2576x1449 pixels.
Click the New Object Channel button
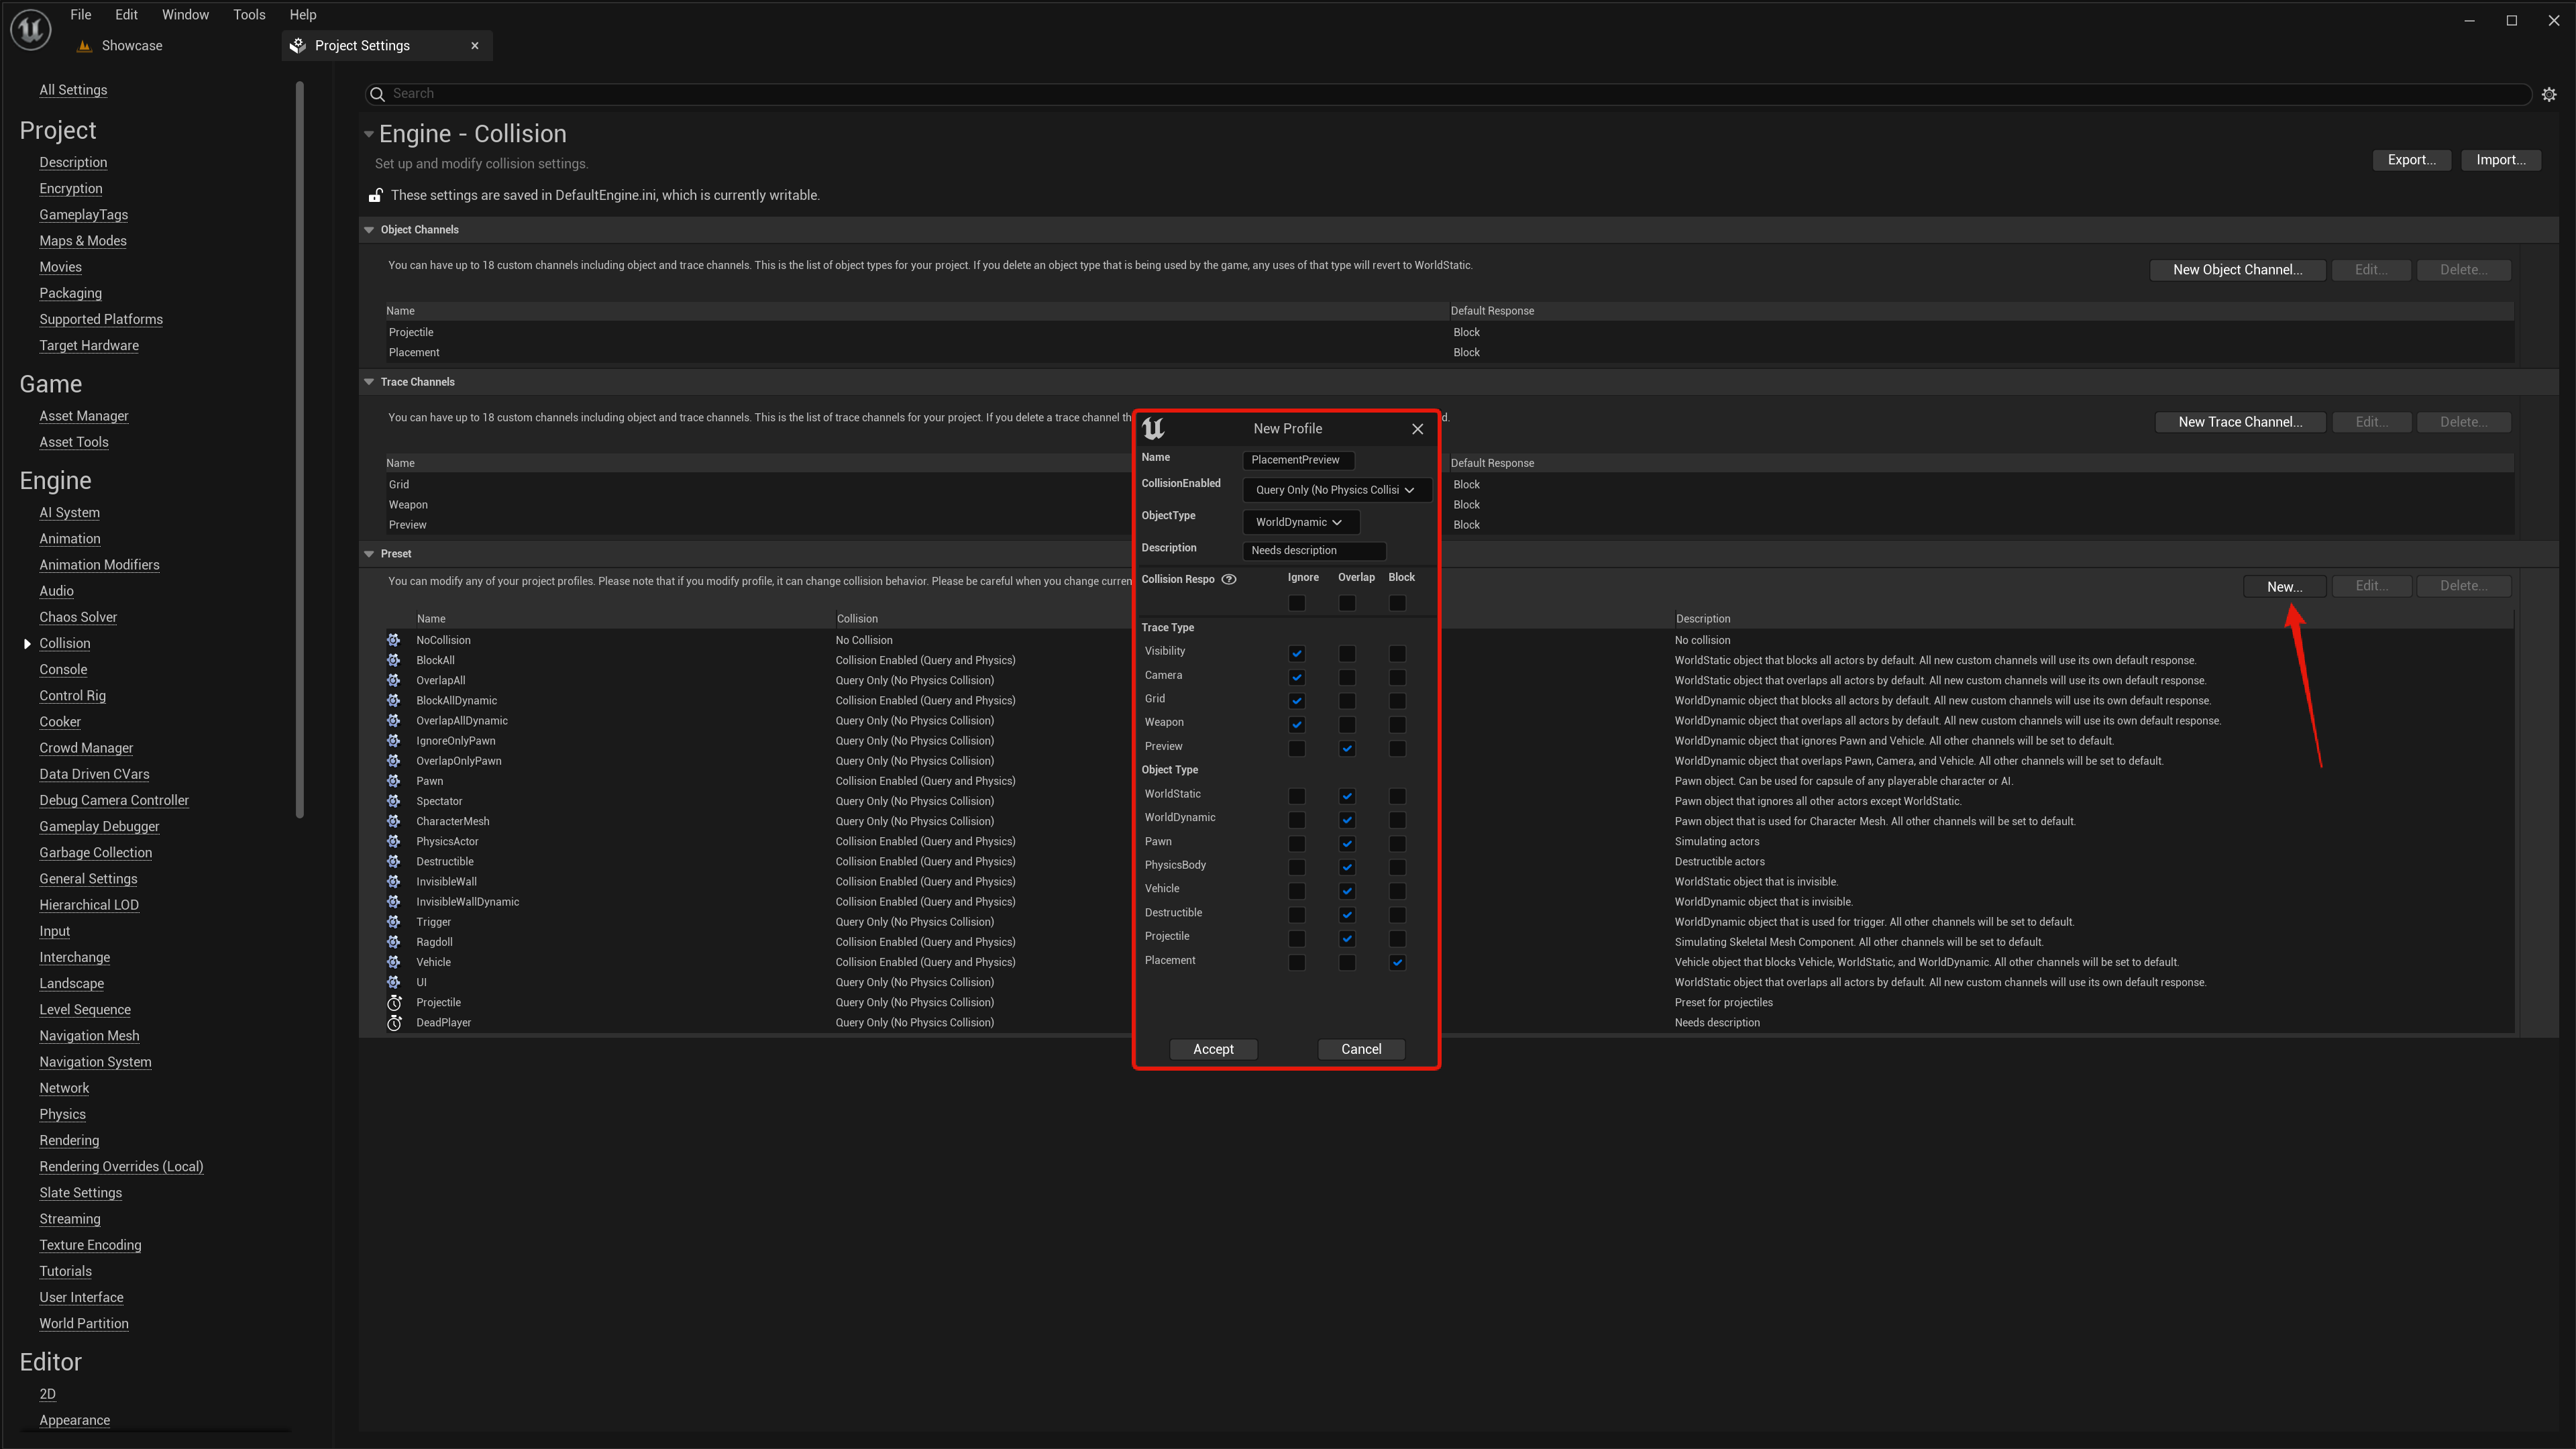click(2237, 270)
